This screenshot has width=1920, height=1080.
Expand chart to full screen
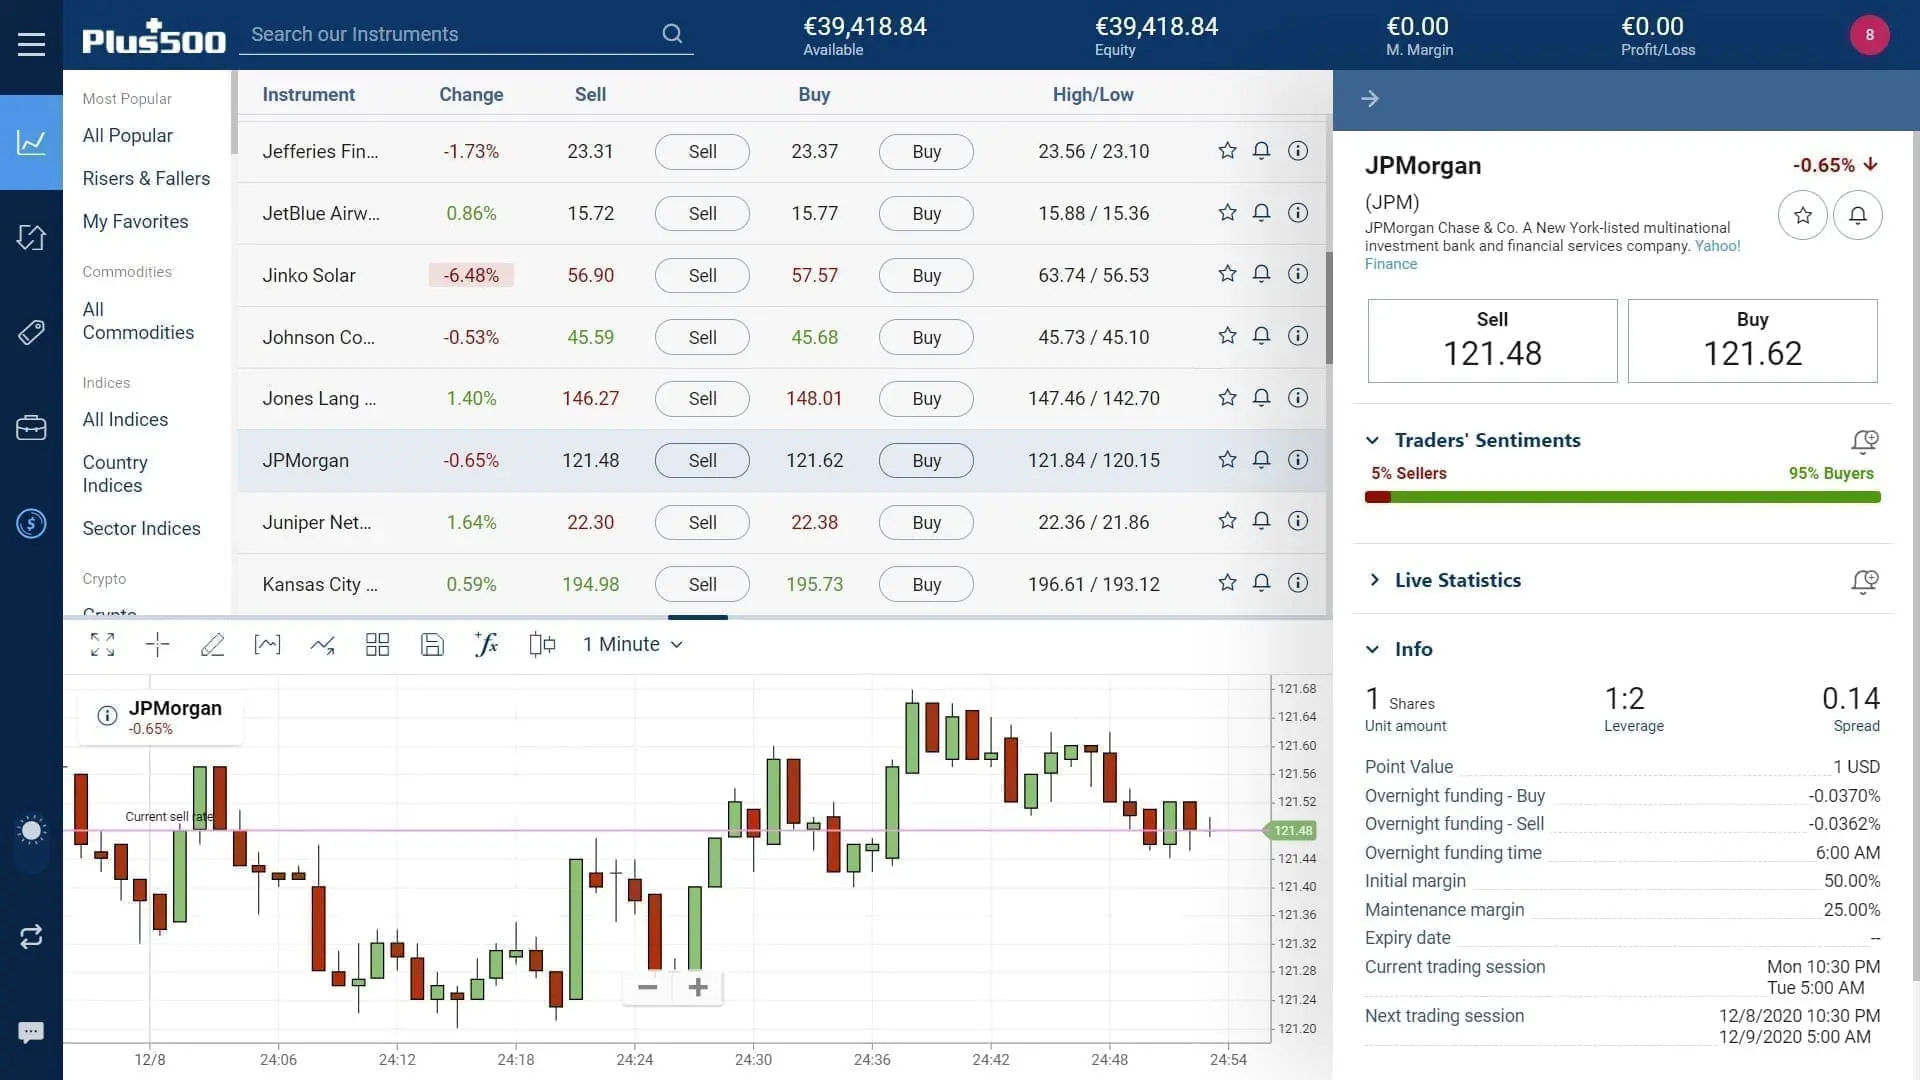tap(102, 645)
